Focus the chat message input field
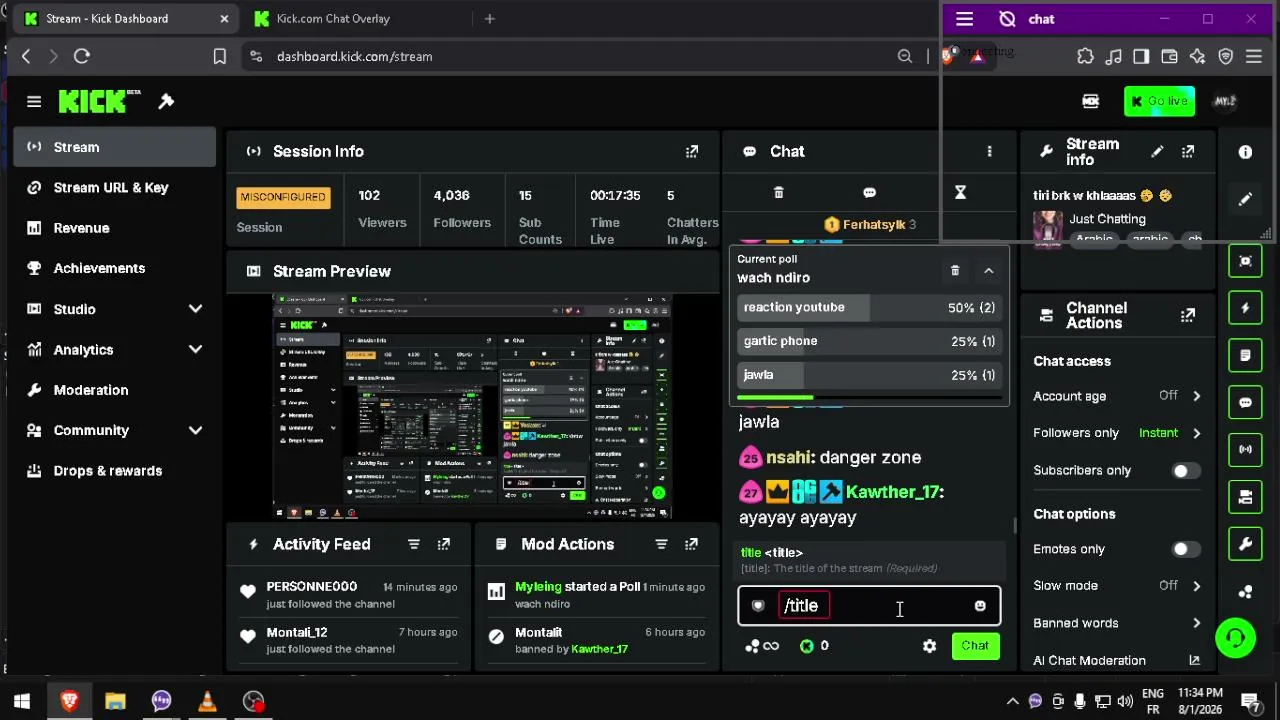 pos(869,606)
